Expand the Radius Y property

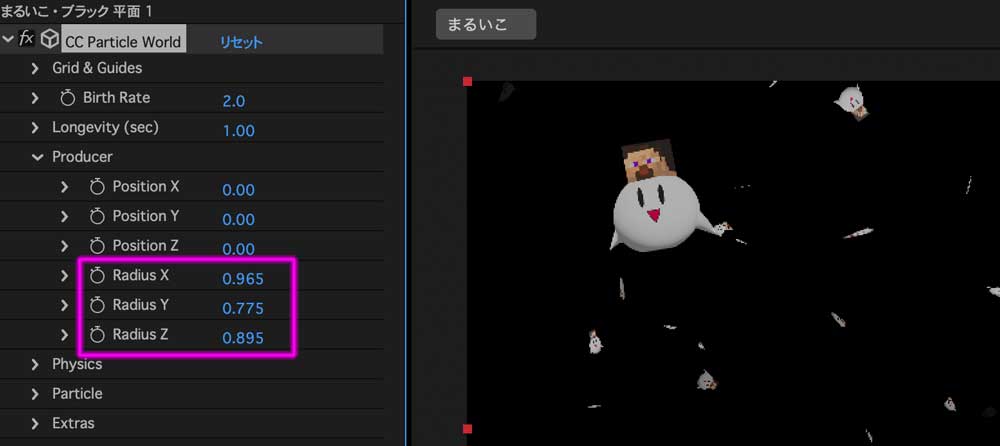tap(64, 305)
